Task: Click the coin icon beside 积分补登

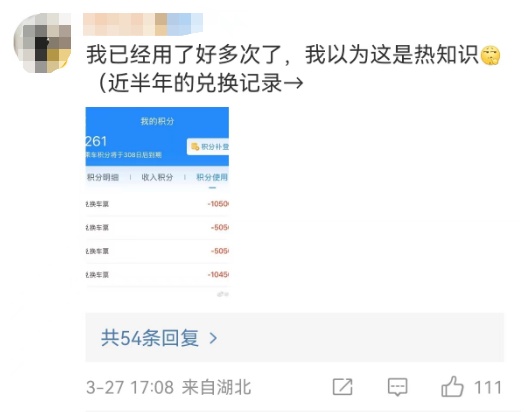Action: coord(195,147)
